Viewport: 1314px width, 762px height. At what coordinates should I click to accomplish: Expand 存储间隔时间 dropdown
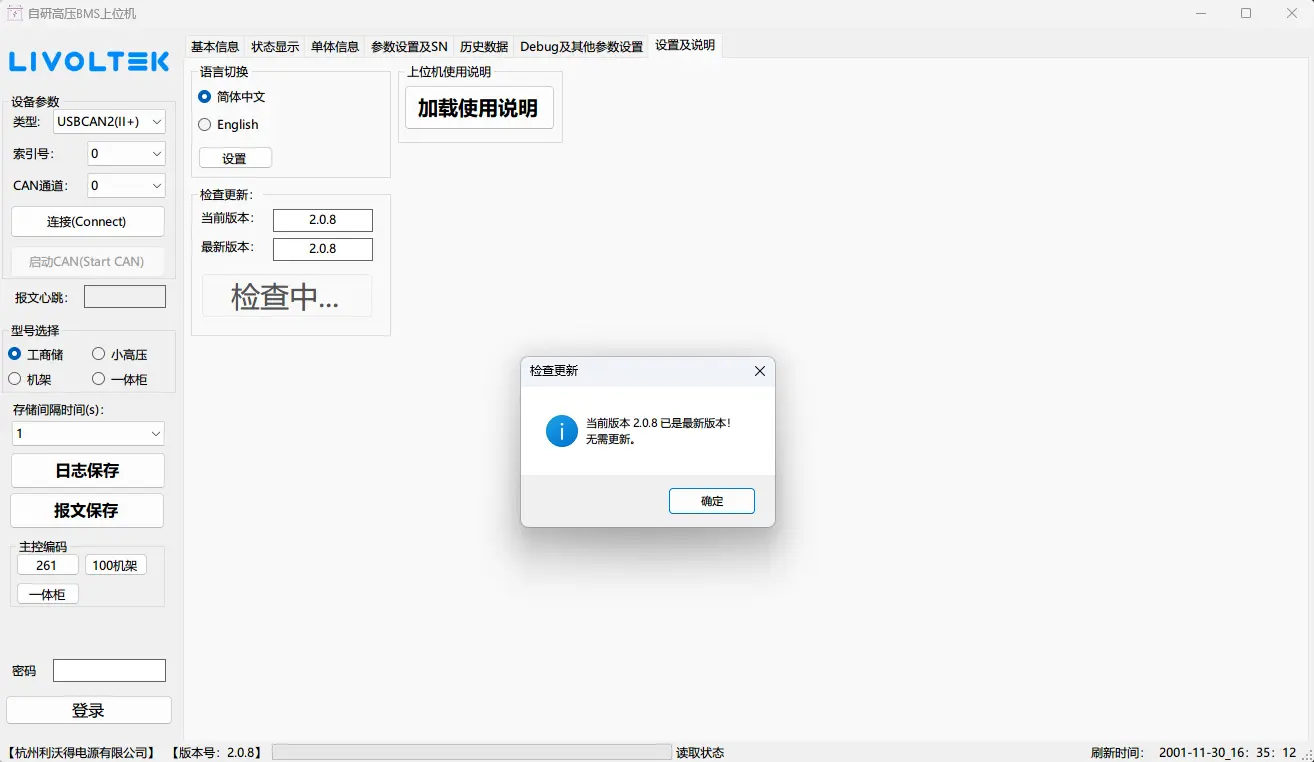88,434
